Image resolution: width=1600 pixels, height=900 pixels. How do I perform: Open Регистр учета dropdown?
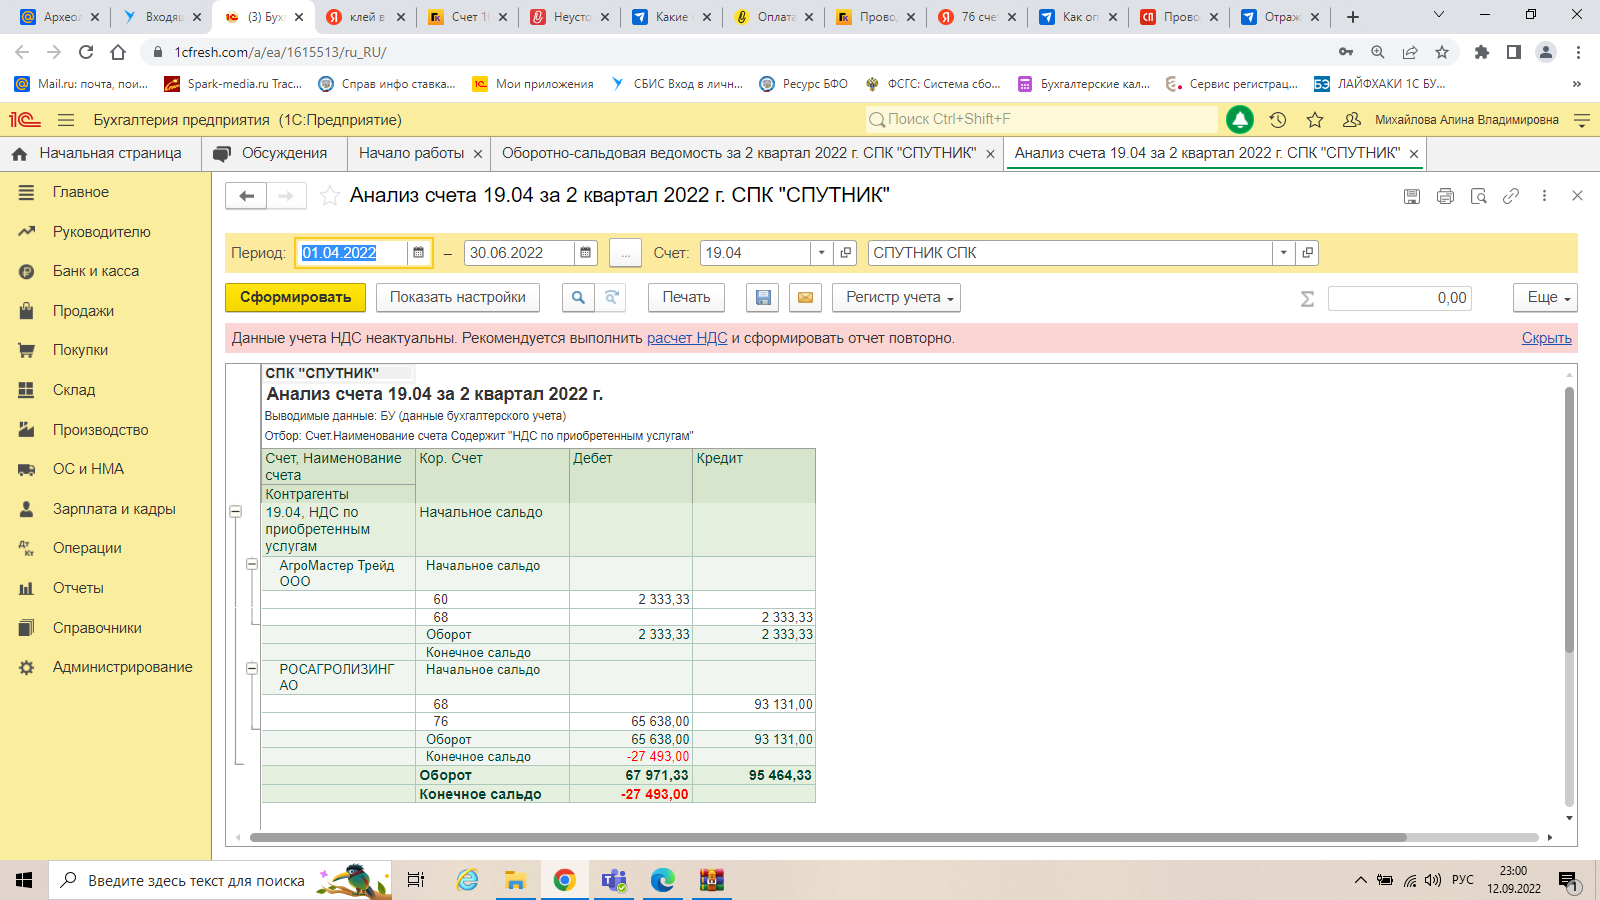point(897,297)
